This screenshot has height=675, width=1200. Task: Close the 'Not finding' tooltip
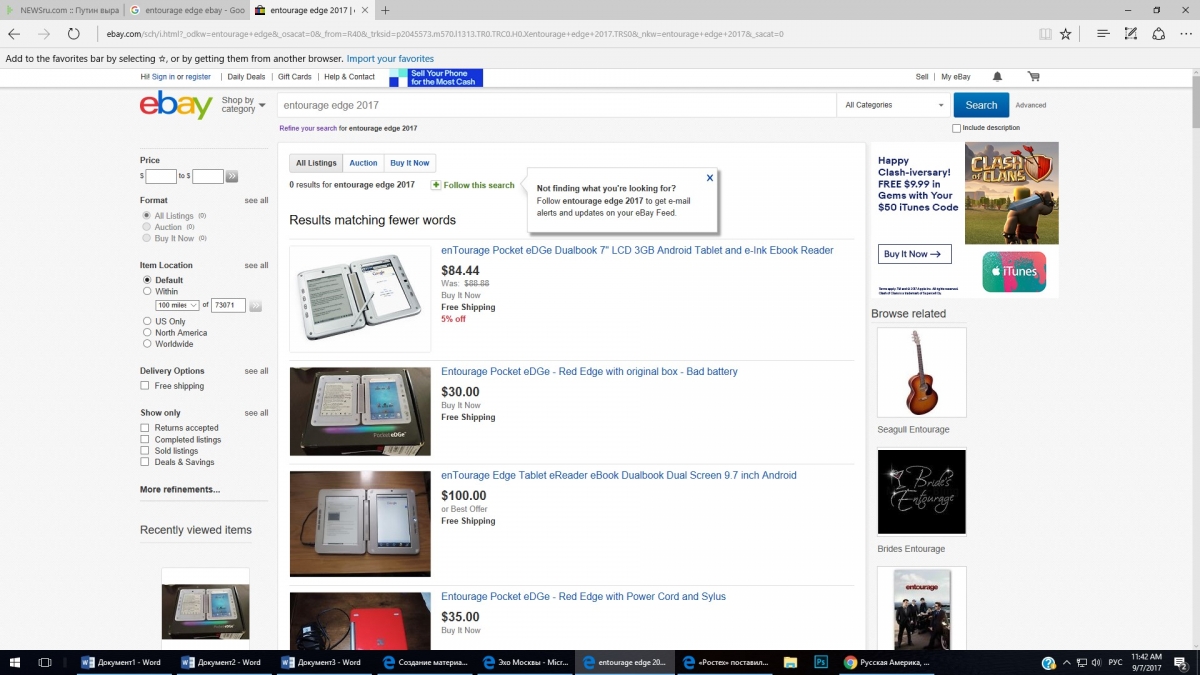[x=710, y=178]
